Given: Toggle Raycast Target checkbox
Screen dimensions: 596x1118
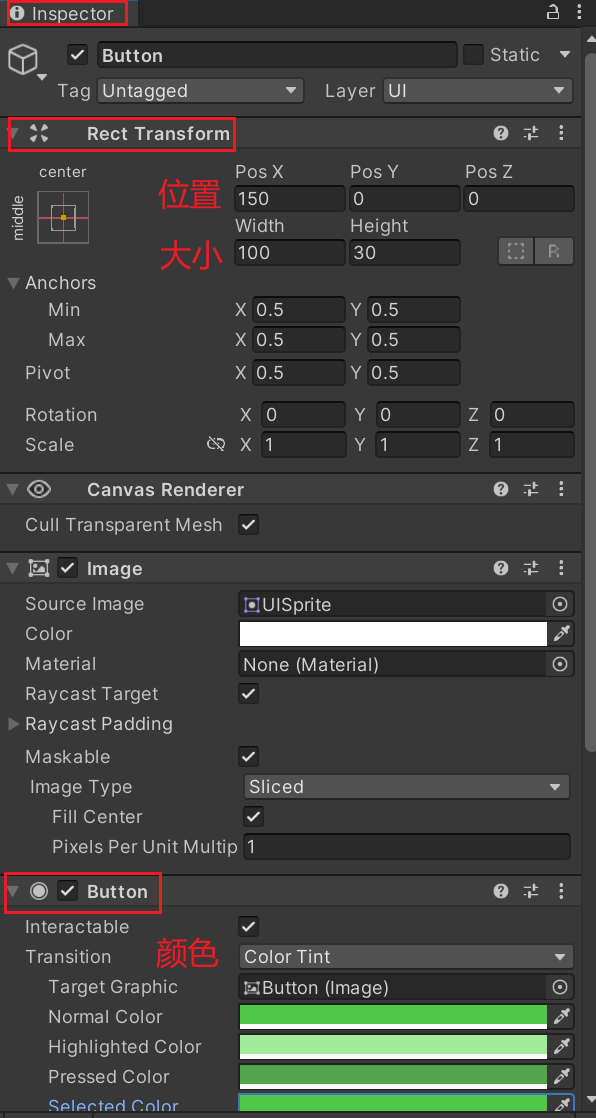Looking at the screenshot, I should (248, 694).
